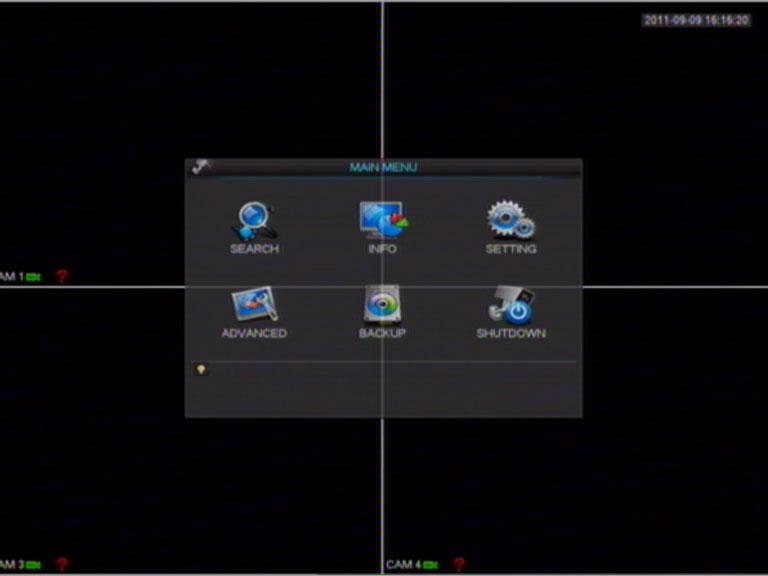Select the CAM 3 channel label
The image size is (768, 576).
coord(10,565)
